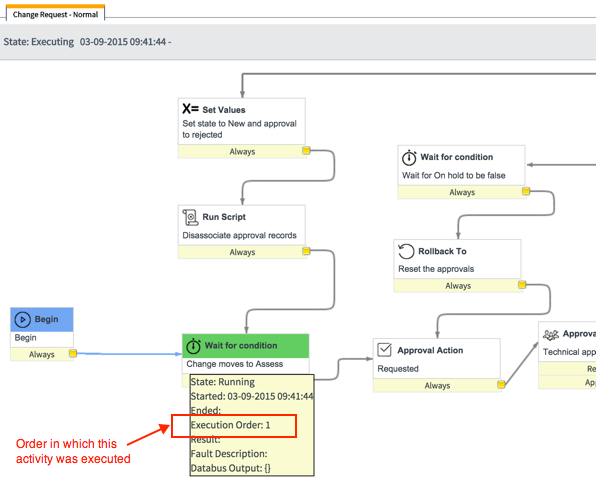The image size is (596, 479).
Task: Click Always condition under Wait for On hold
Action: [462, 192]
